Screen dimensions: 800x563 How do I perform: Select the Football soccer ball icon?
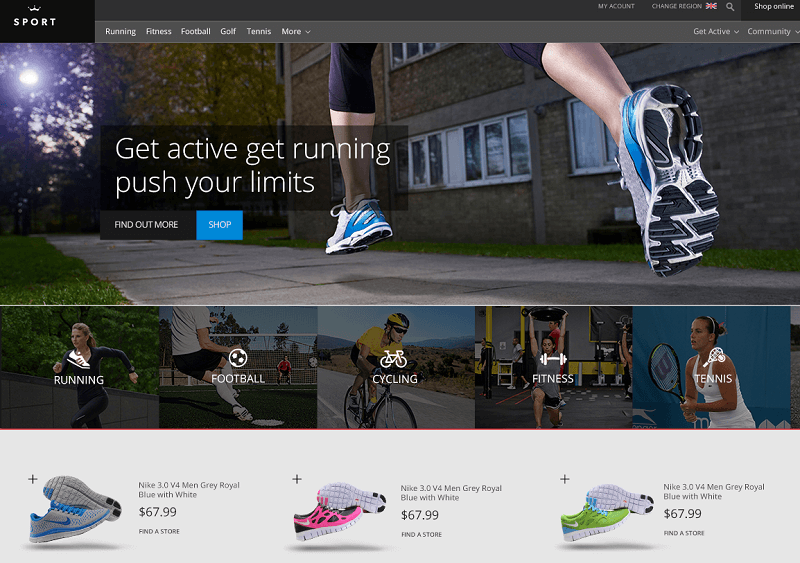238,357
